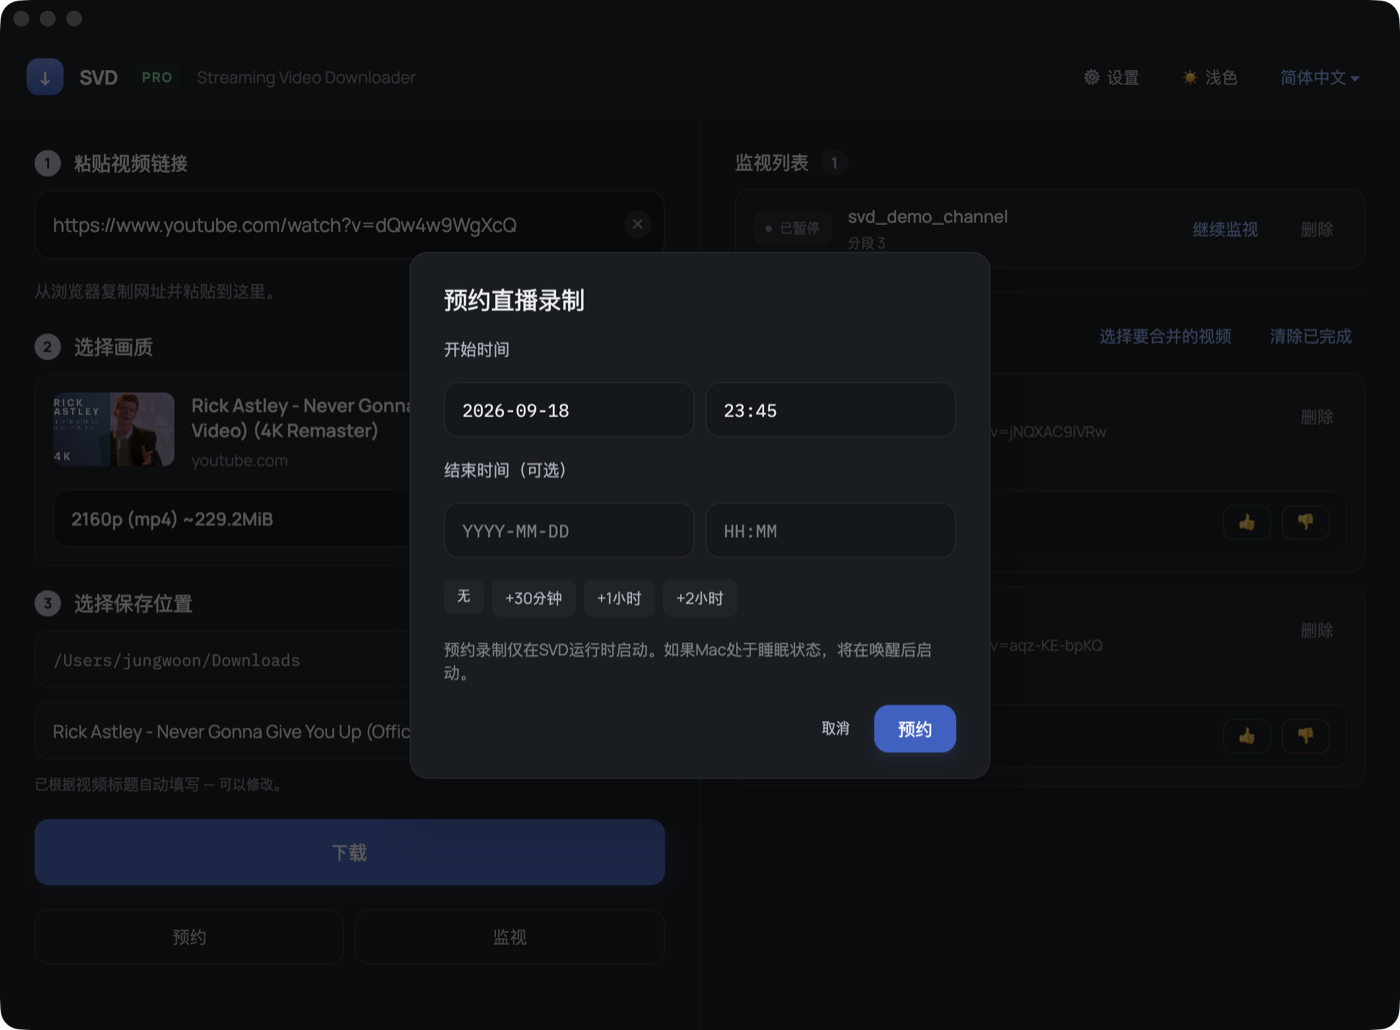Thumbs down the second completed download
The width and height of the screenshot is (1400, 1030).
pos(1305,736)
